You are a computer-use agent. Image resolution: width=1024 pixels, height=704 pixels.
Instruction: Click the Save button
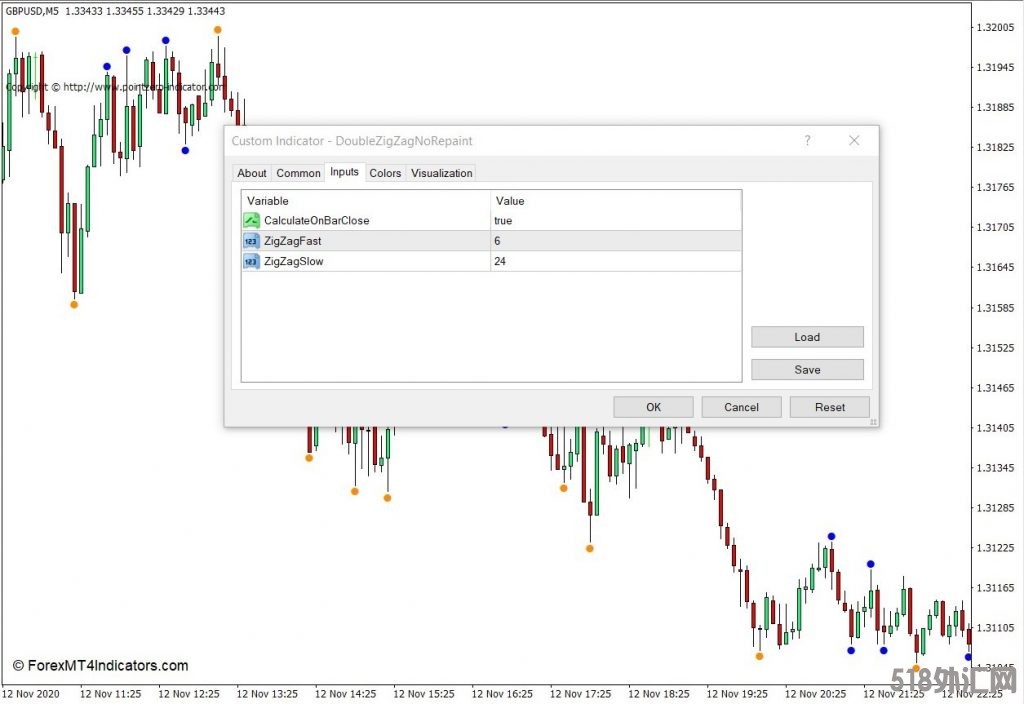(x=807, y=370)
